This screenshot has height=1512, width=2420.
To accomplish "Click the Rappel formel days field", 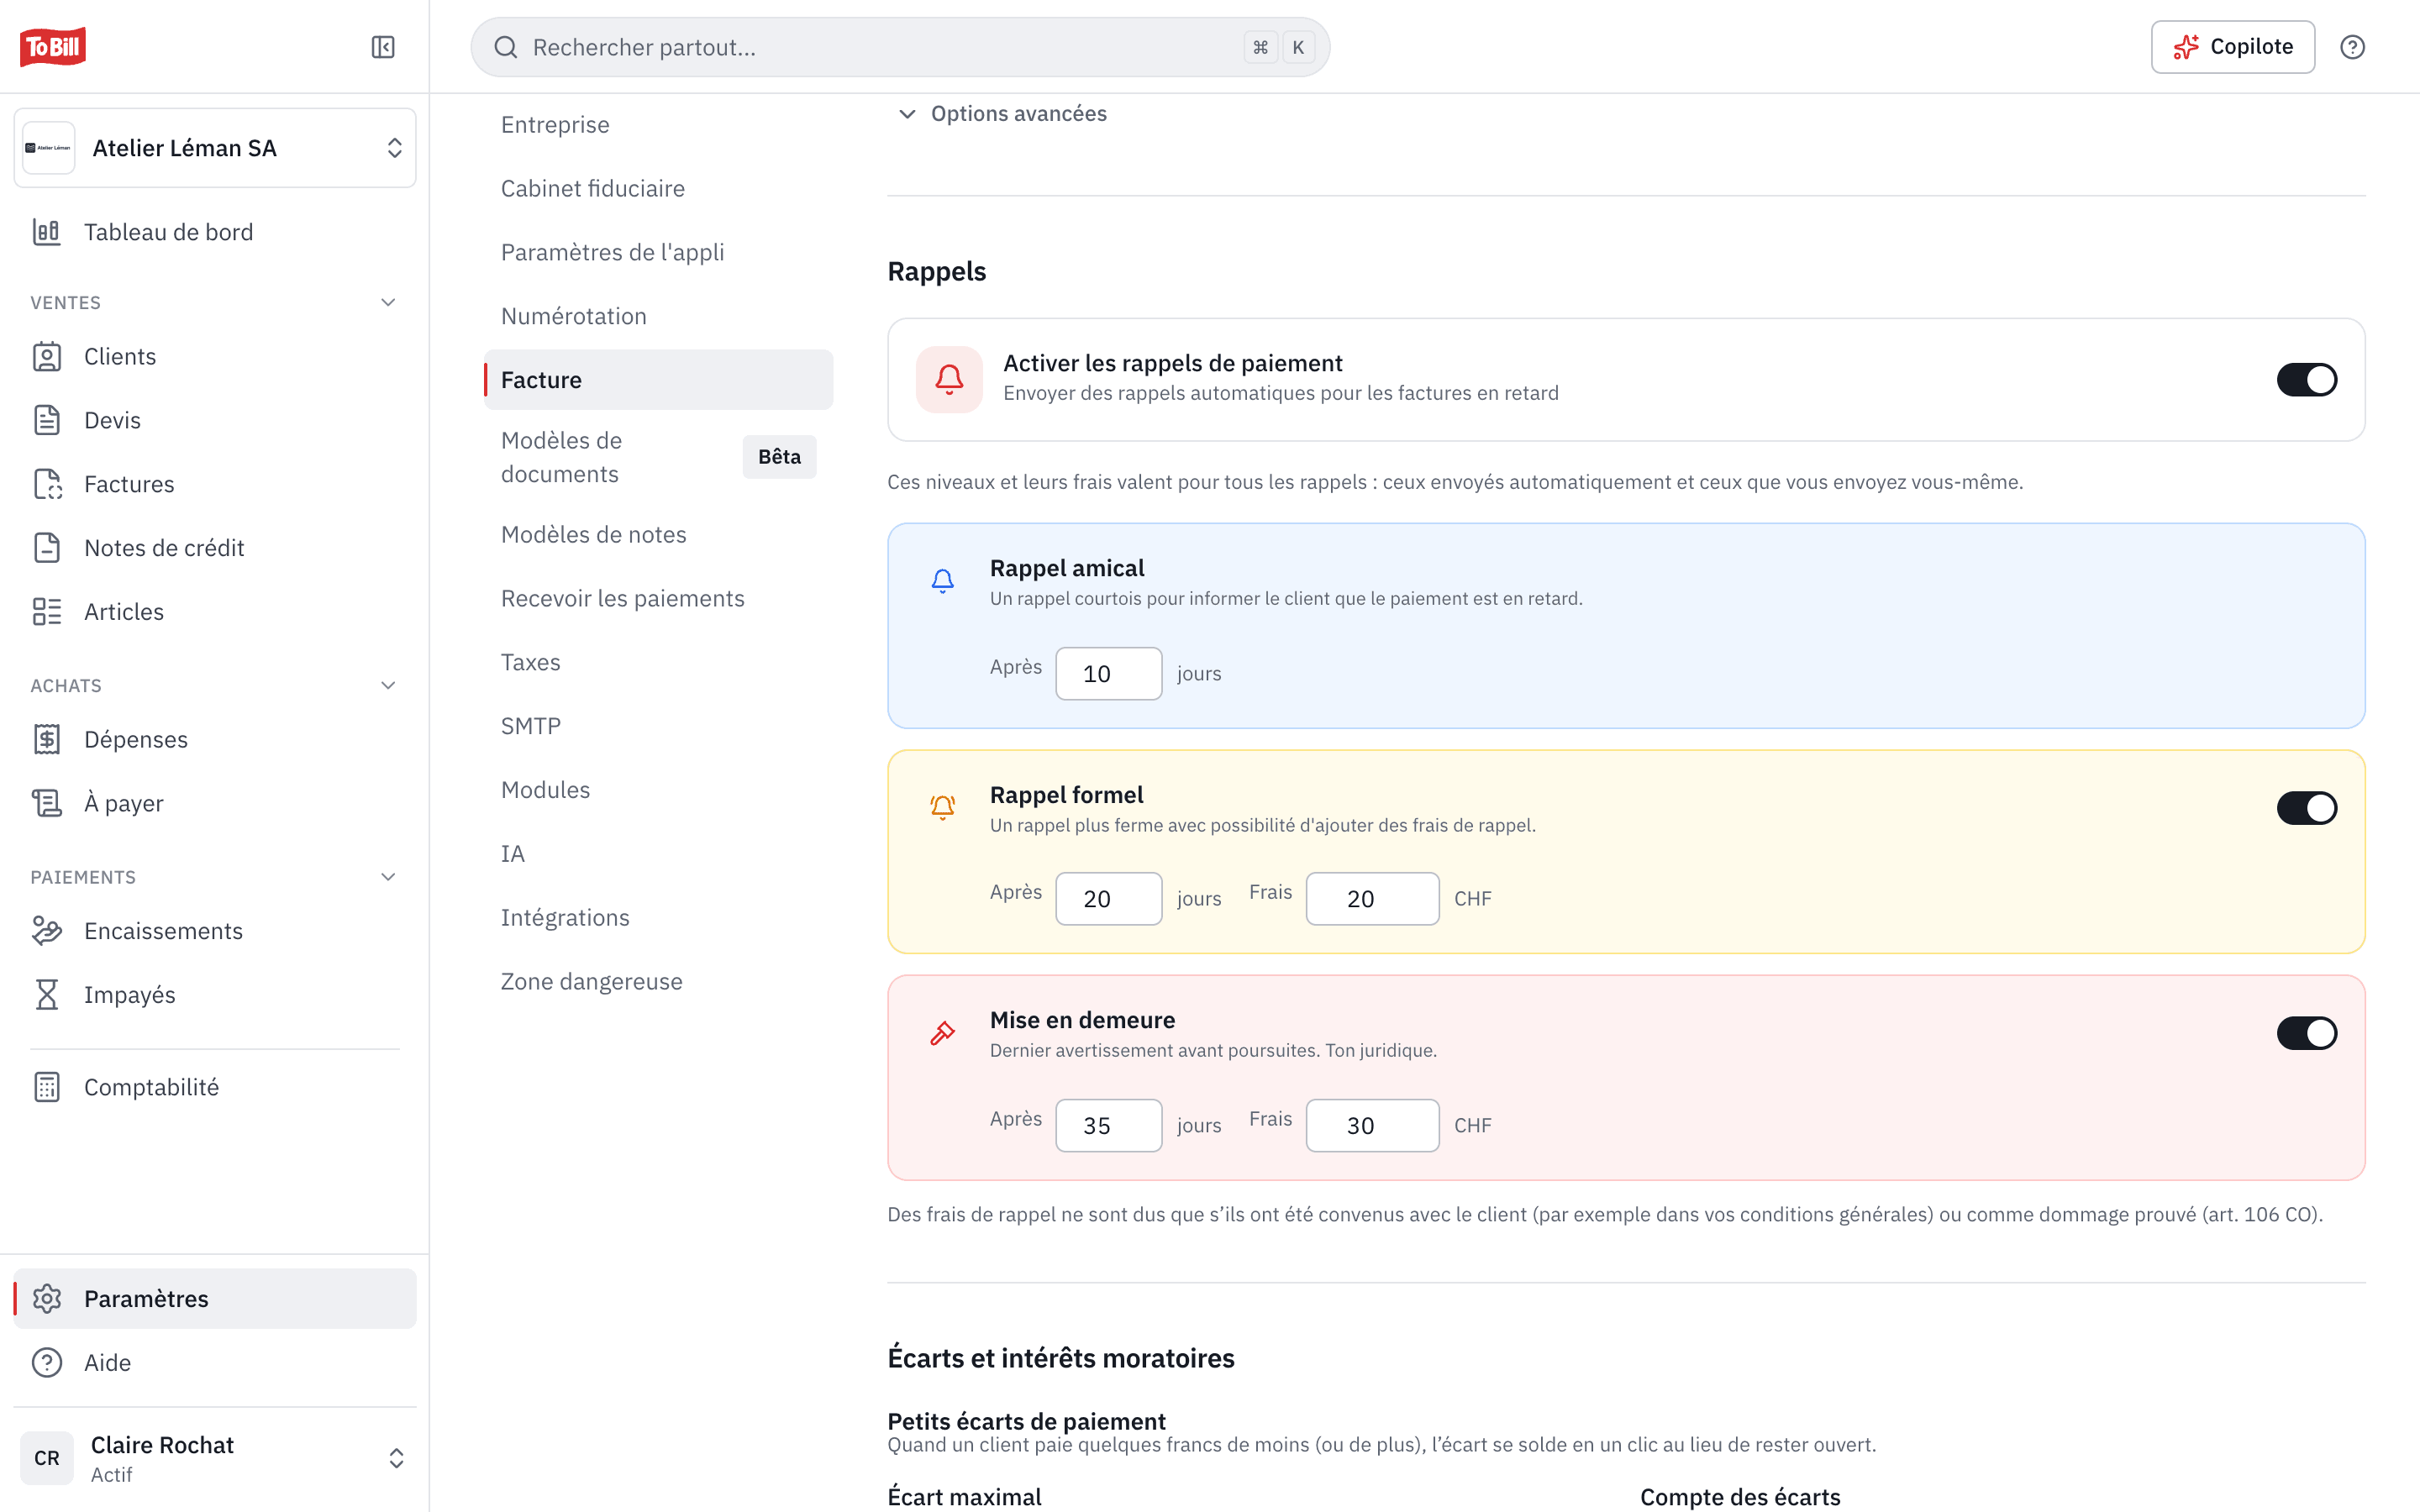I will coord(1108,899).
